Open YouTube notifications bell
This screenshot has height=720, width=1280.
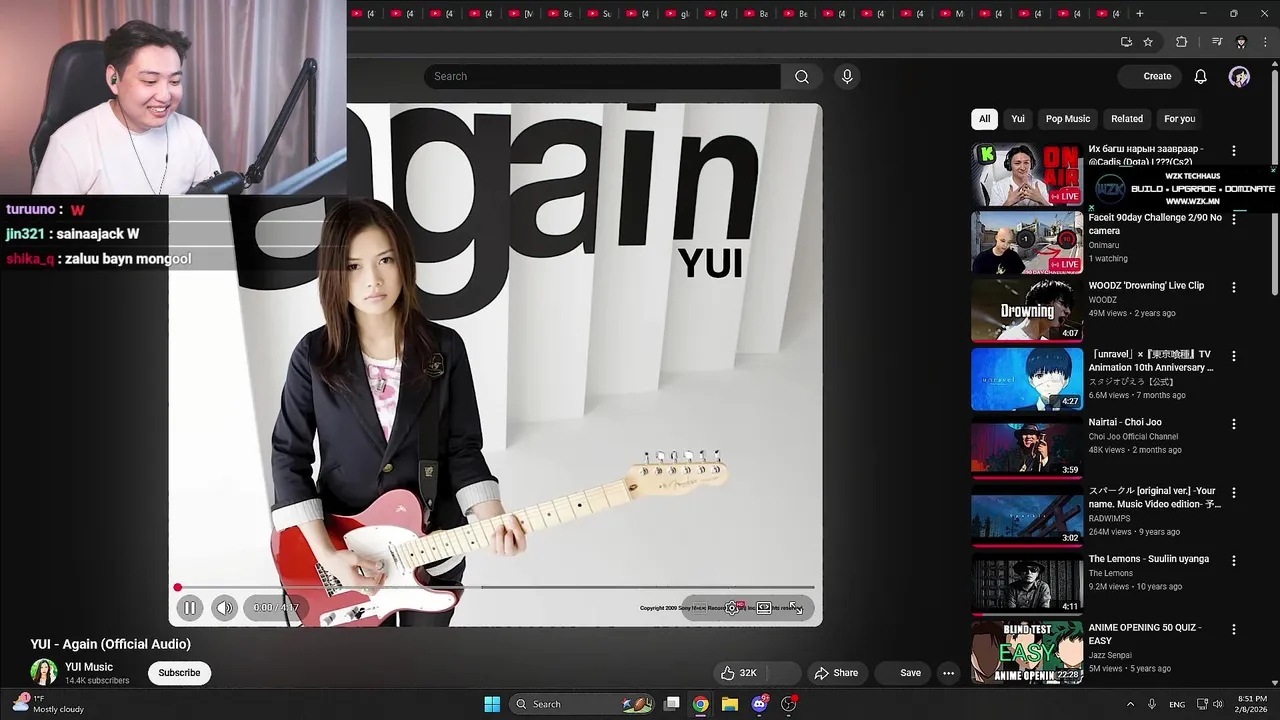pyautogui.click(x=1201, y=77)
